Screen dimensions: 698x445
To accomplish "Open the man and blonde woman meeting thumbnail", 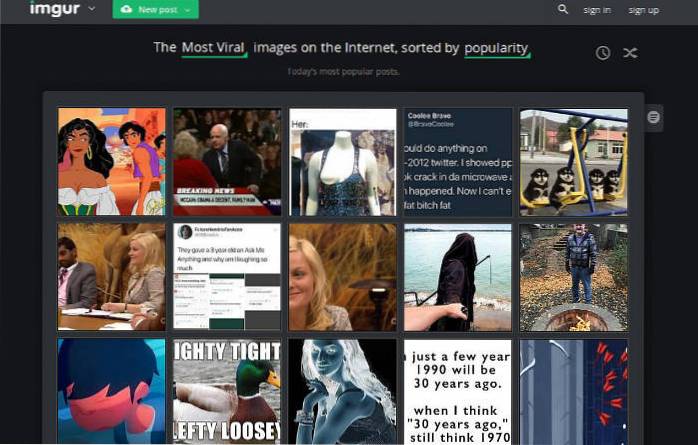I will [x=111, y=277].
